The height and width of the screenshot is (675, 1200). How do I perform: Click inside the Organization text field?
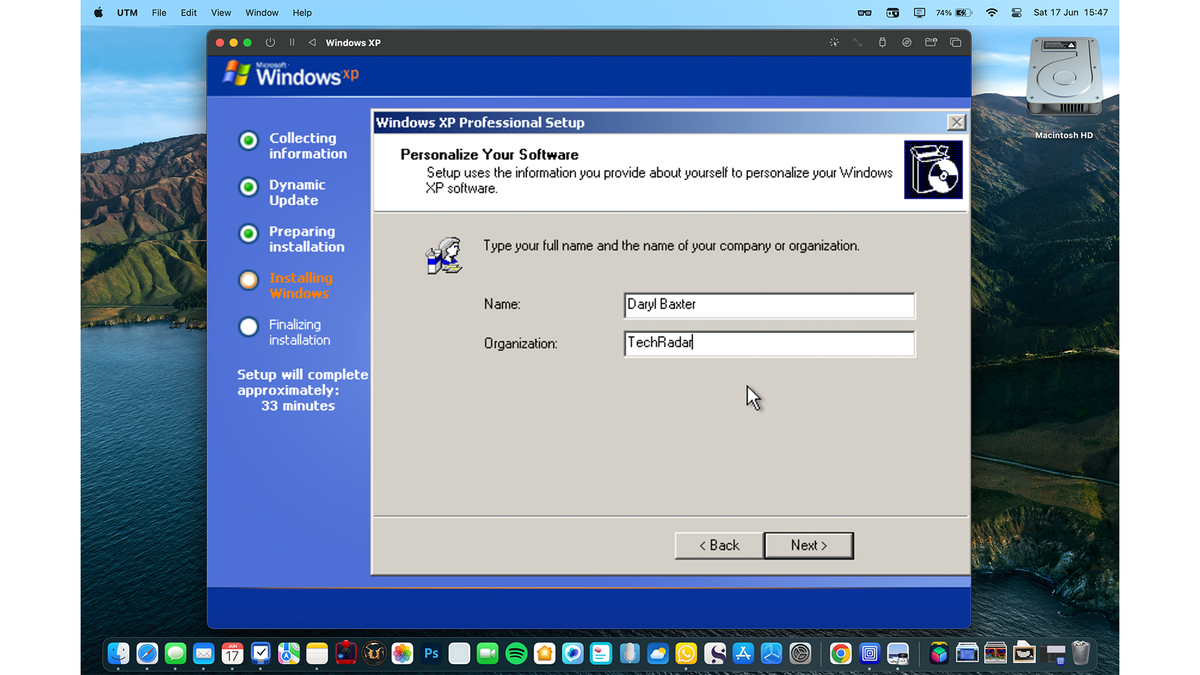(768, 343)
